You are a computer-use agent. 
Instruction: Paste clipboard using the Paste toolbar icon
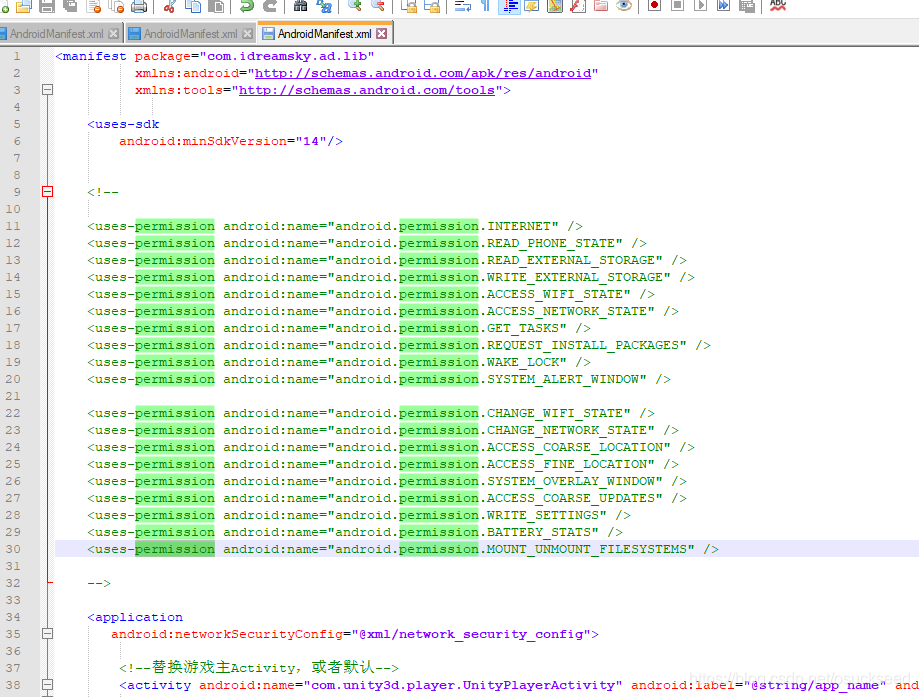coord(216,6)
